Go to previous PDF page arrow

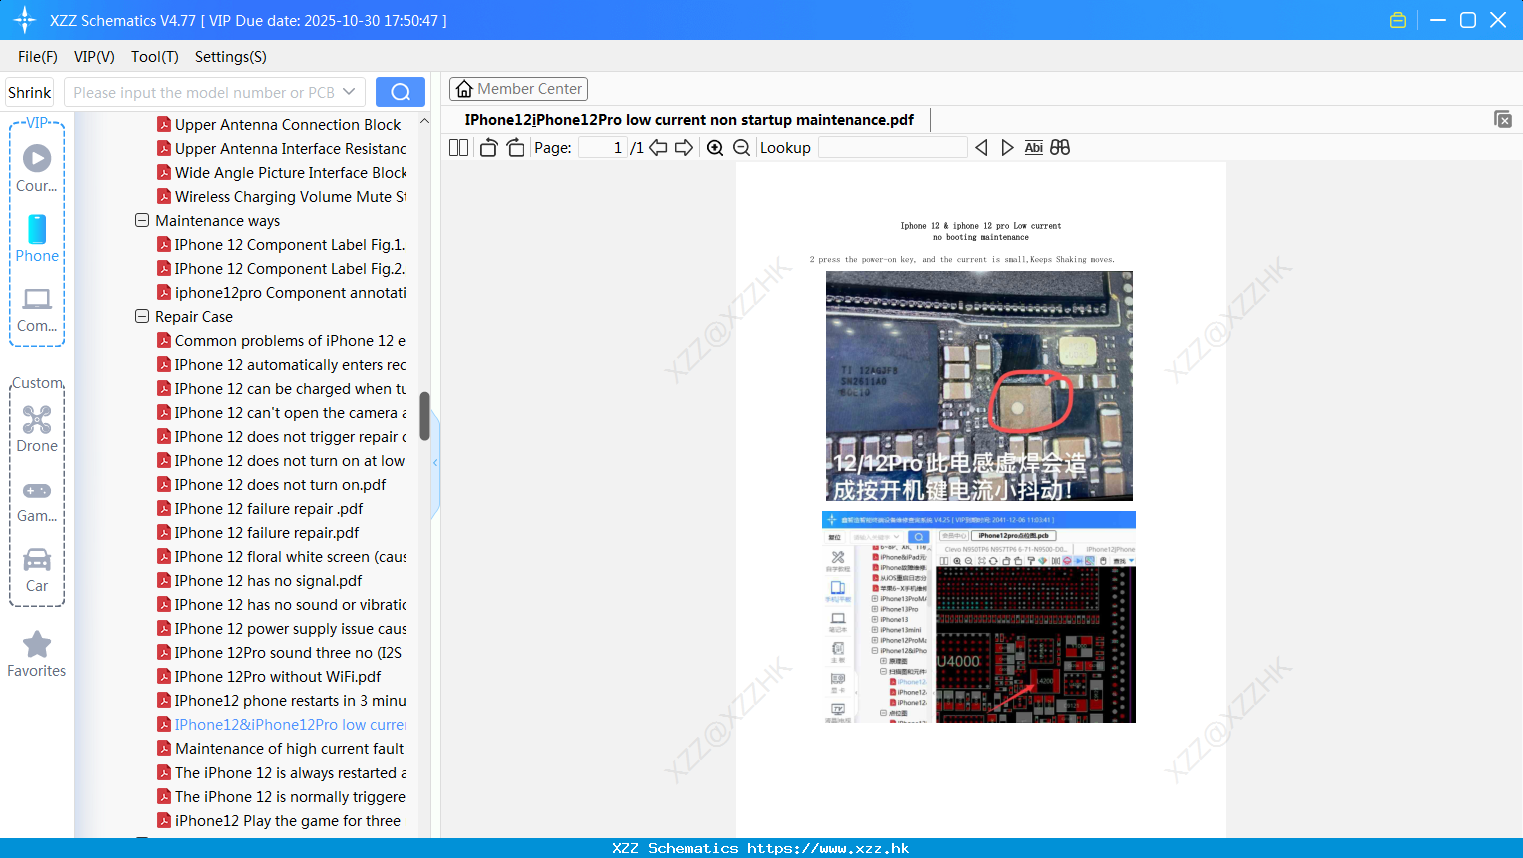point(658,147)
